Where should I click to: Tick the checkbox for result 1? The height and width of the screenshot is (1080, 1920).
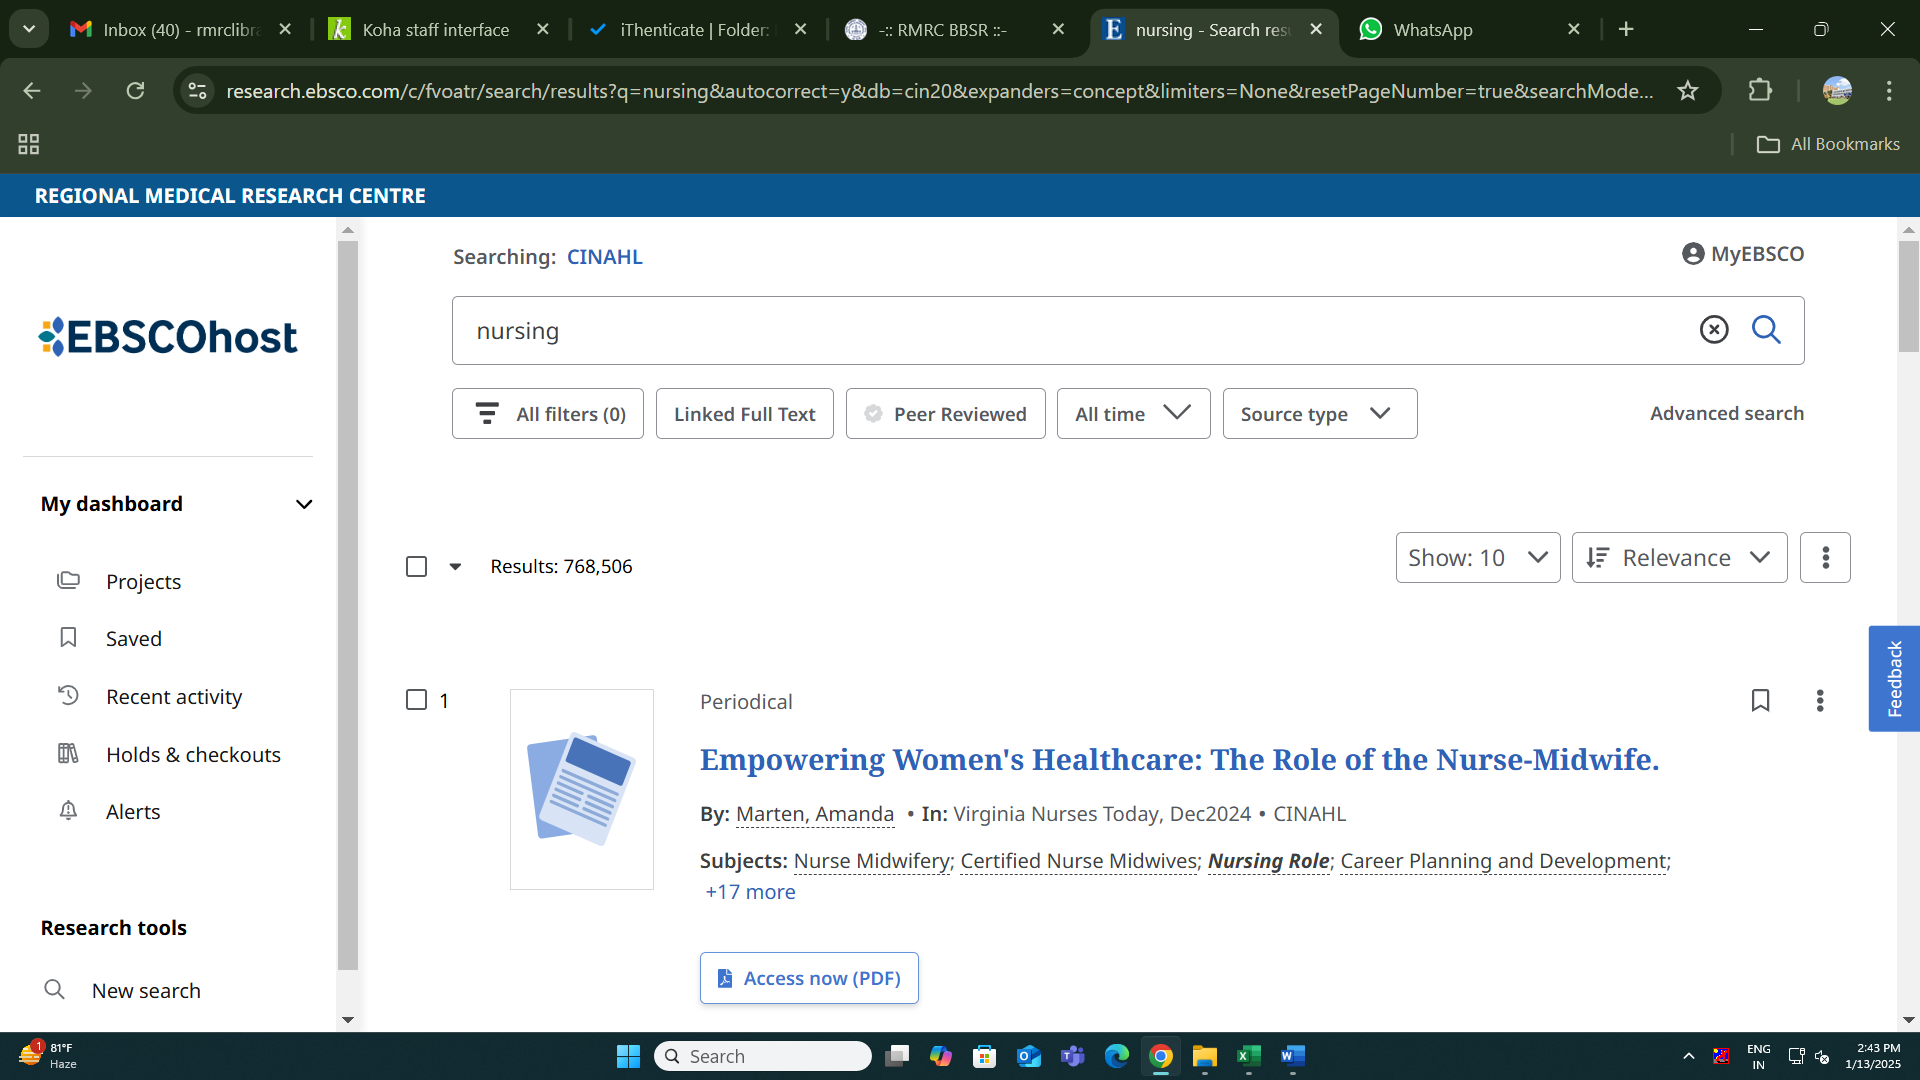tap(417, 700)
